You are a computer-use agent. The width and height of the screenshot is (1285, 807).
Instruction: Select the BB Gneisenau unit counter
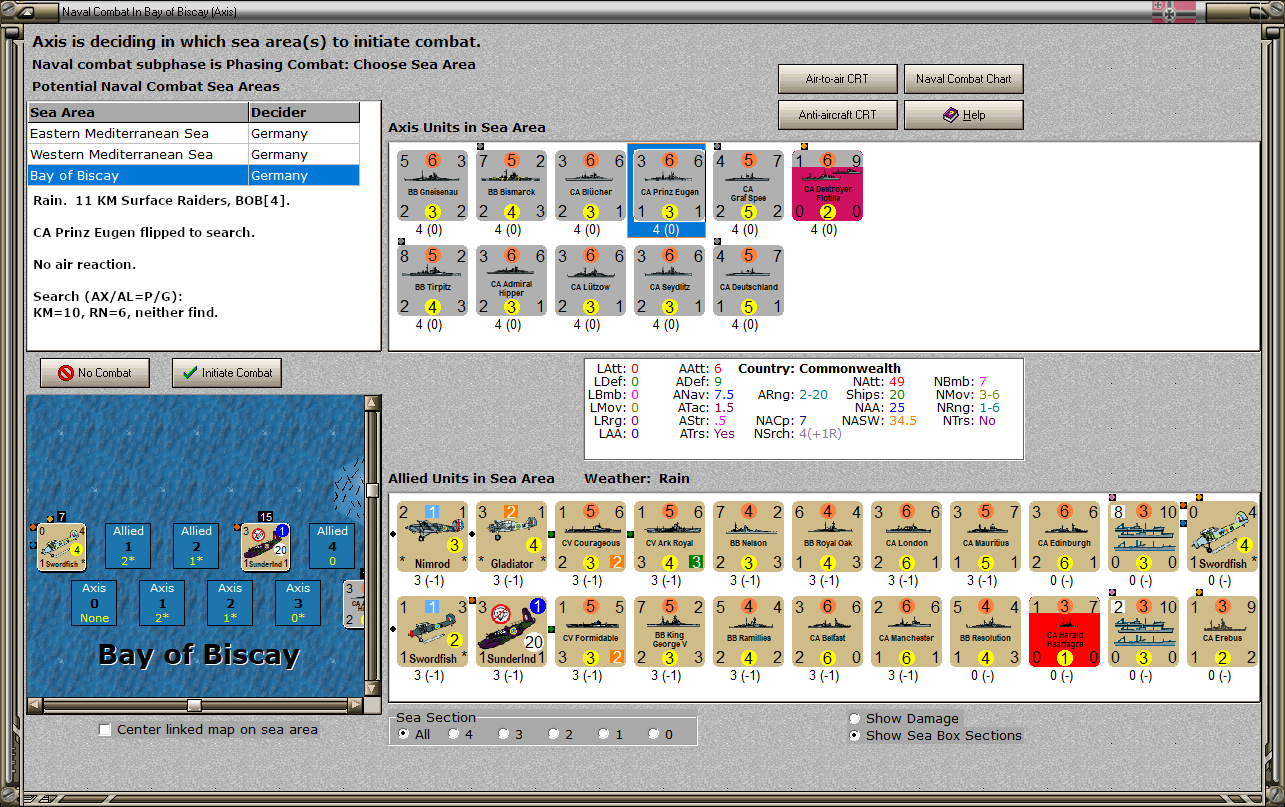tap(432, 185)
